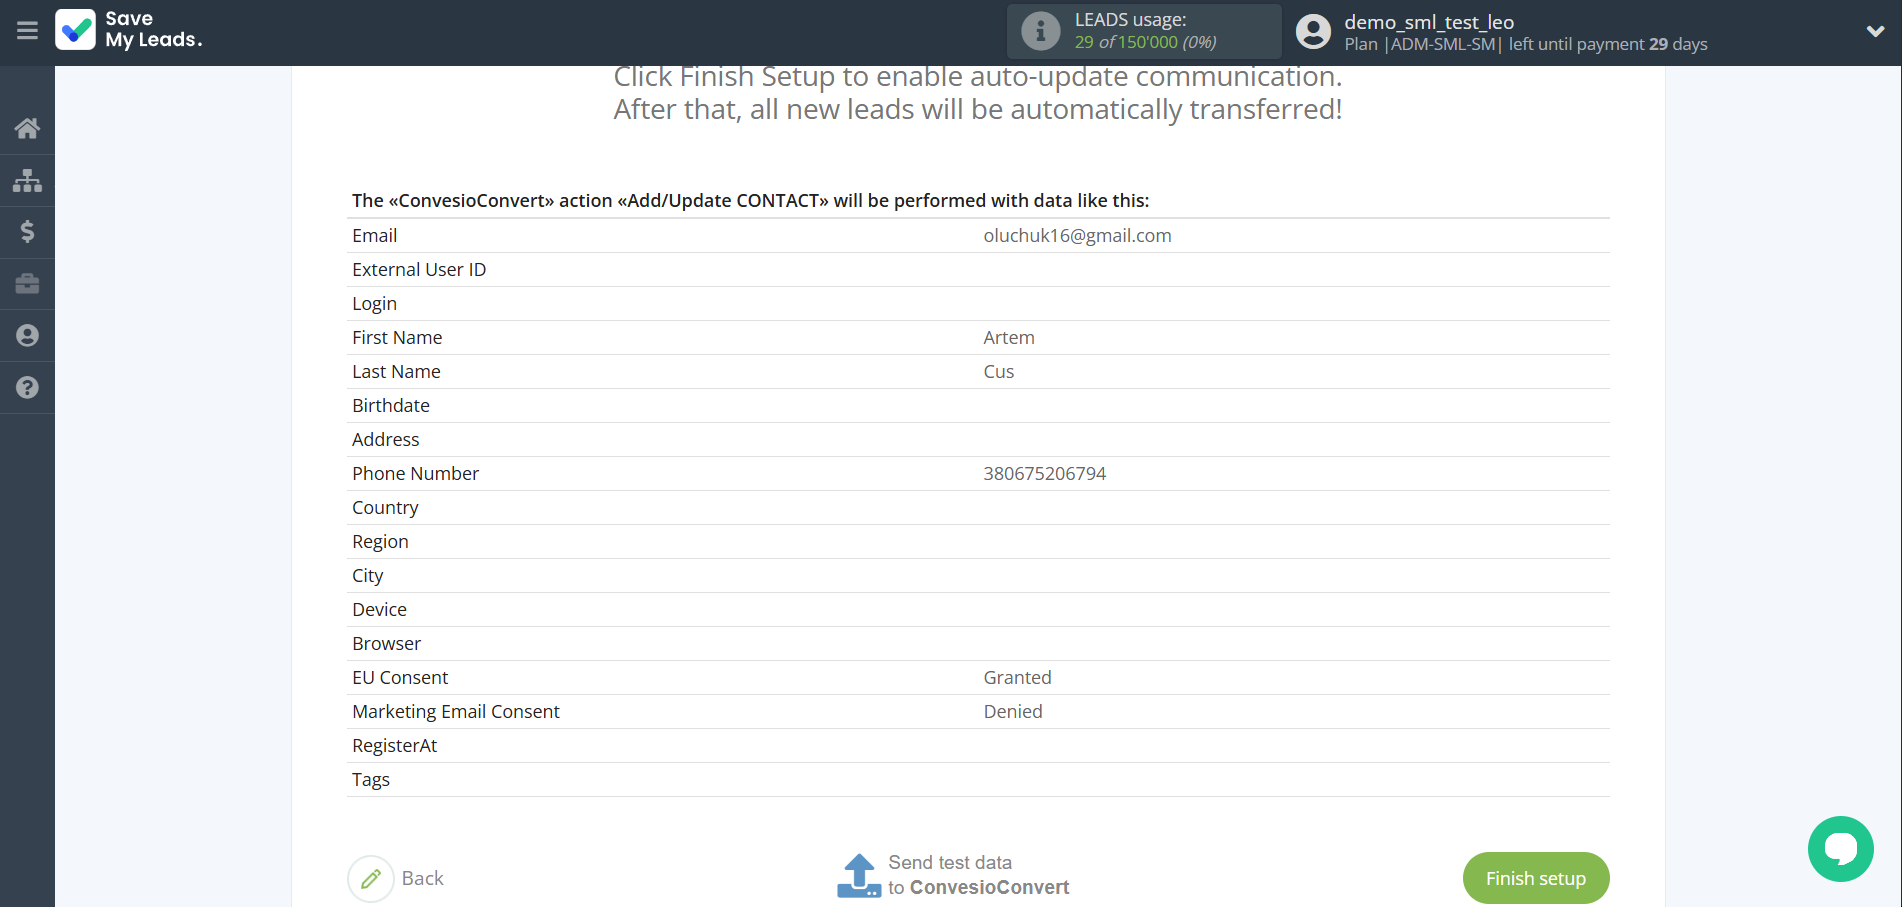Select the Last Name value Cus
Image resolution: width=1902 pixels, height=907 pixels.
tap(998, 371)
